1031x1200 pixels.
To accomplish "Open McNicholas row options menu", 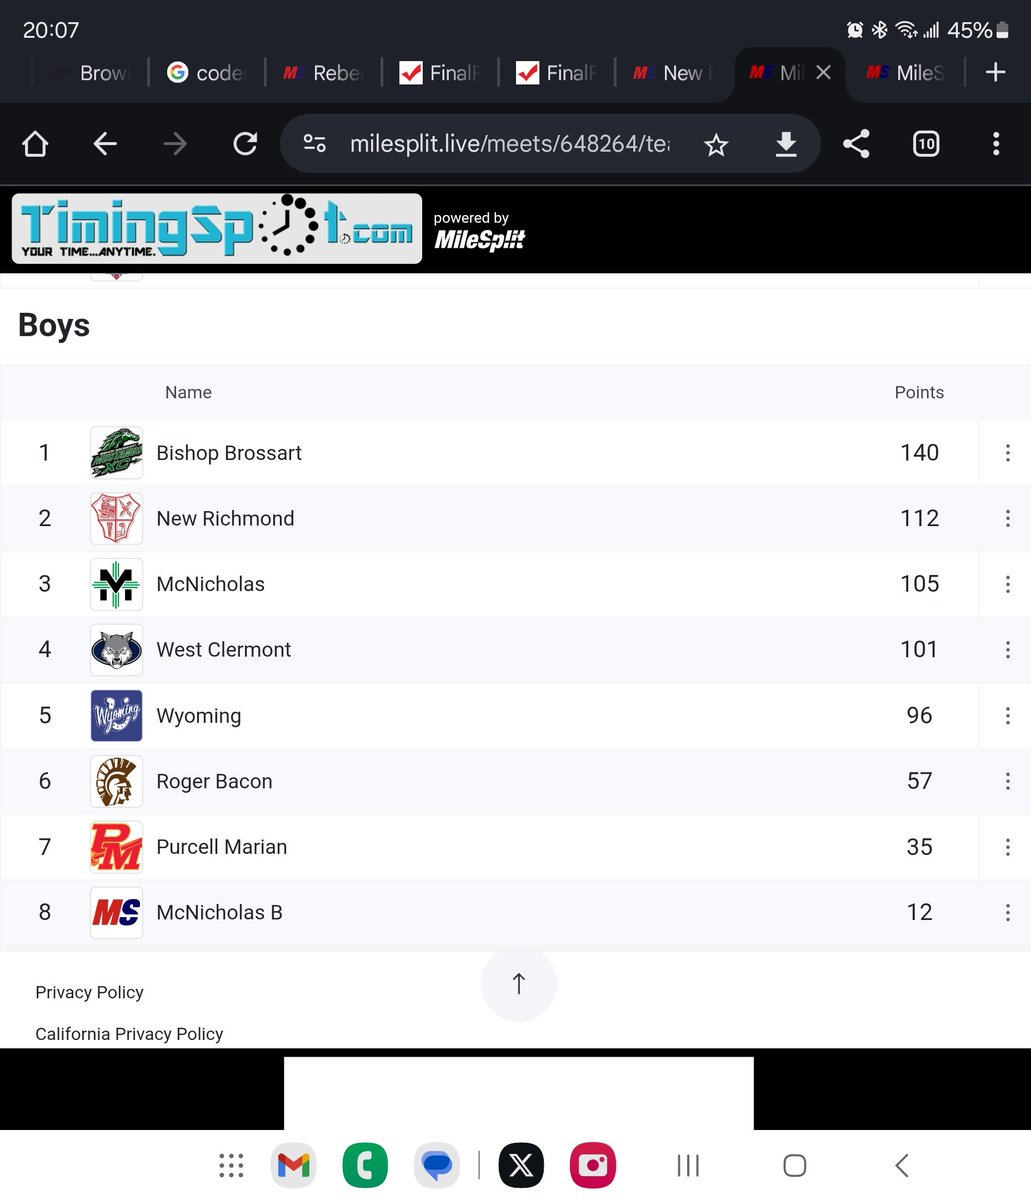I will tap(1007, 584).
